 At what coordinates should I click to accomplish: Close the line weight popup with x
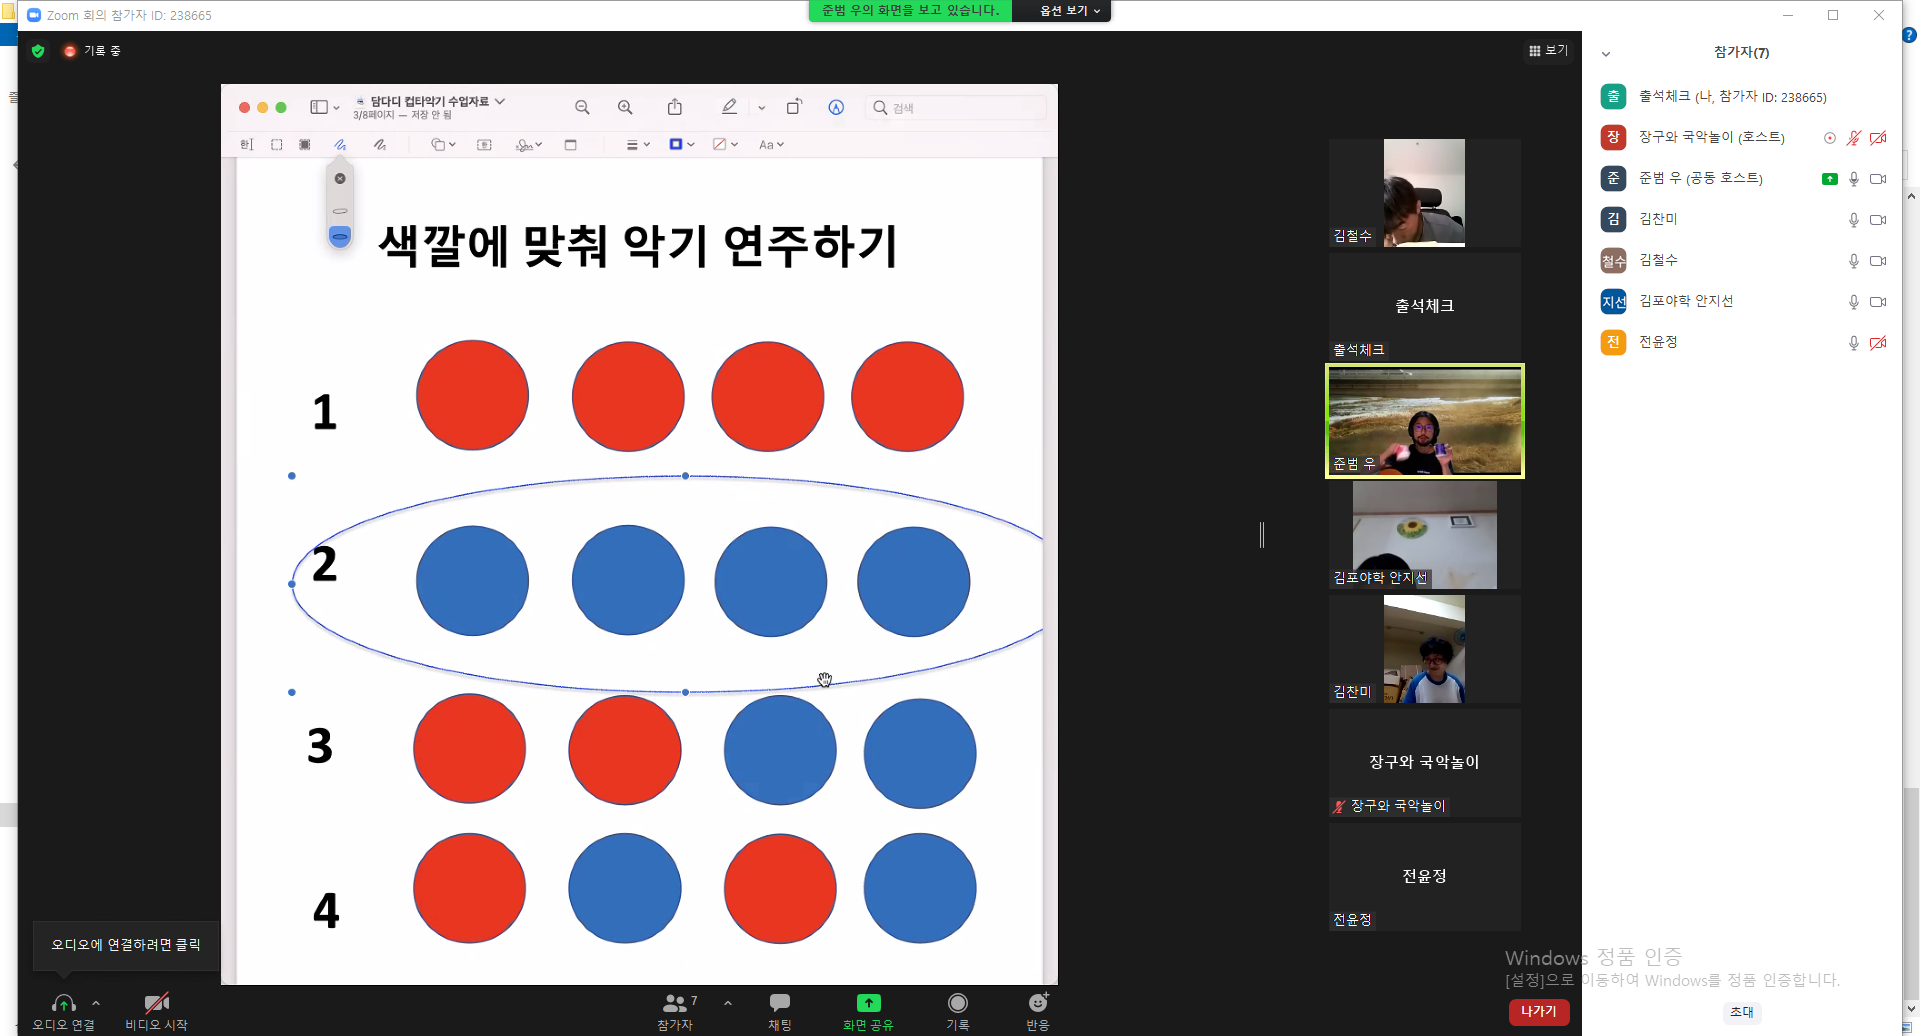pyautogui.click(x=340, y=178)
